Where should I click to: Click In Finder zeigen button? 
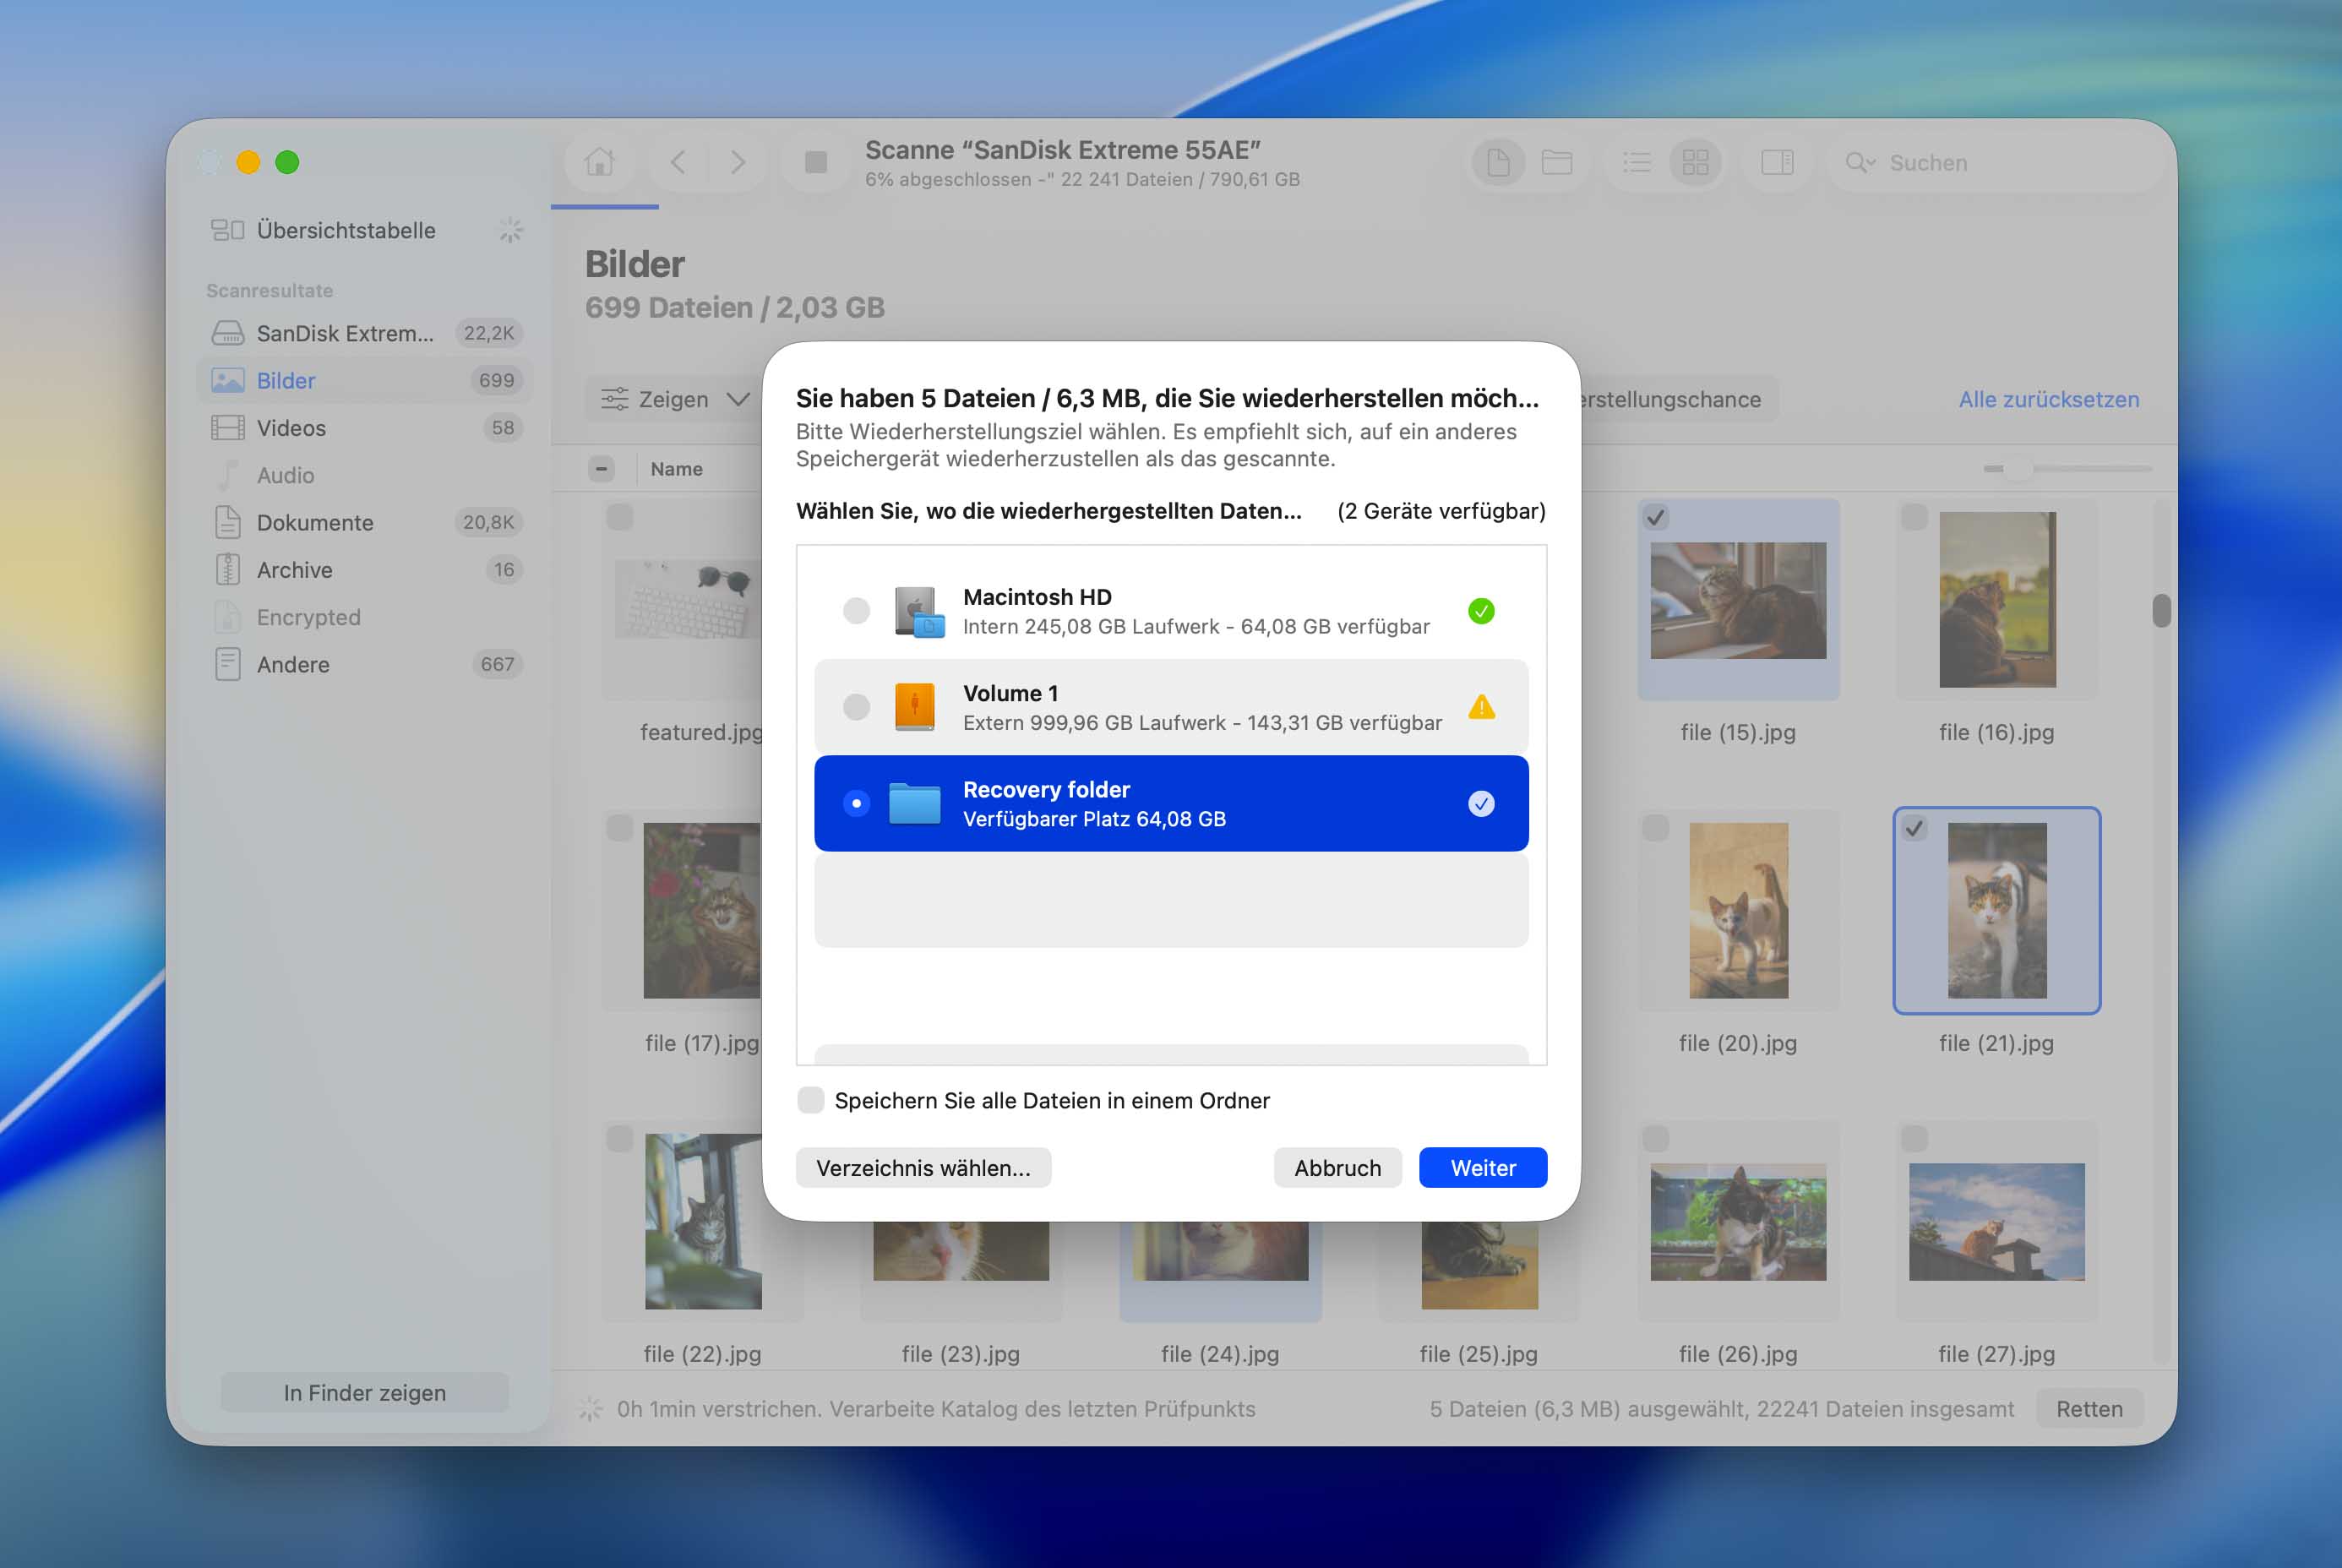(364, 1392)
